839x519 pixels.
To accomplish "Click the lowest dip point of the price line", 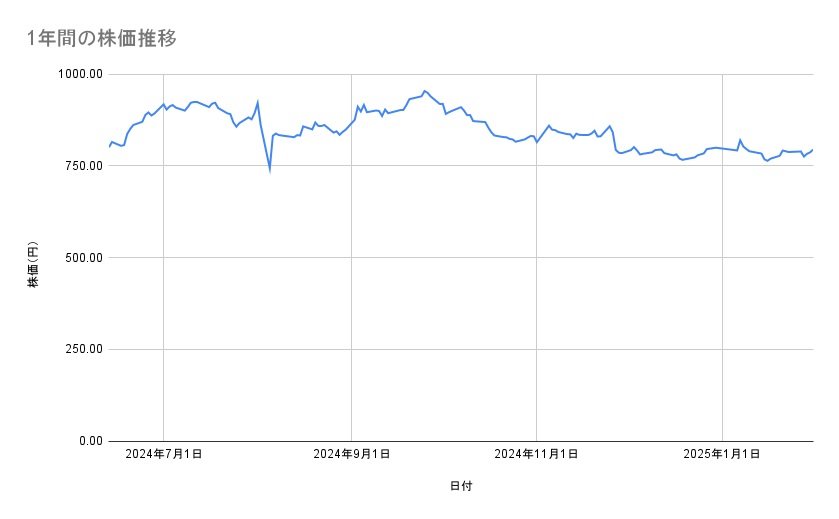I will (270, 170).
